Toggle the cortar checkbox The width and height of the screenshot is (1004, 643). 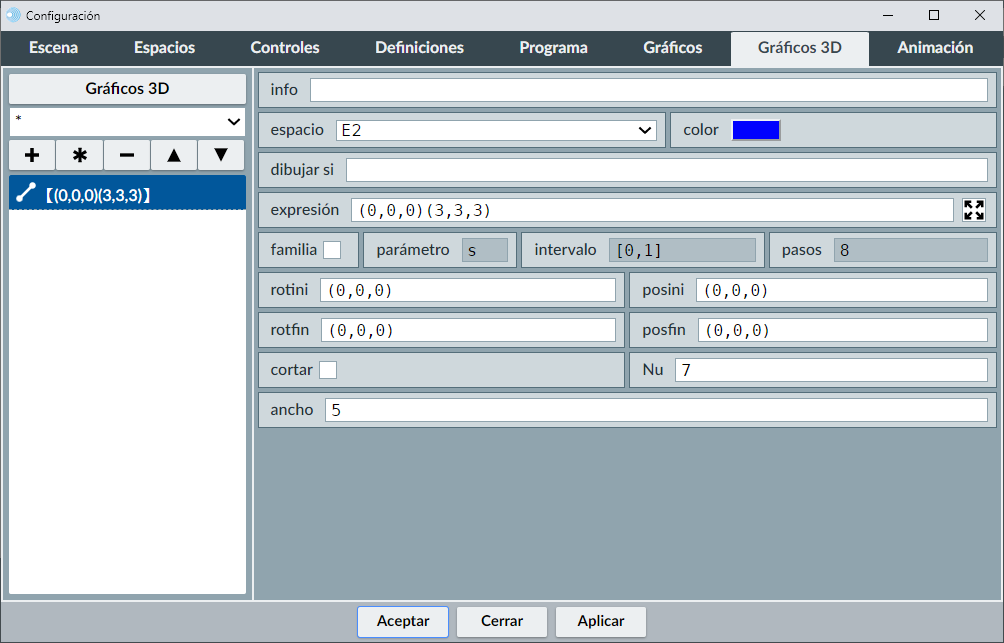pyautogui.click(x=328, y=370)
